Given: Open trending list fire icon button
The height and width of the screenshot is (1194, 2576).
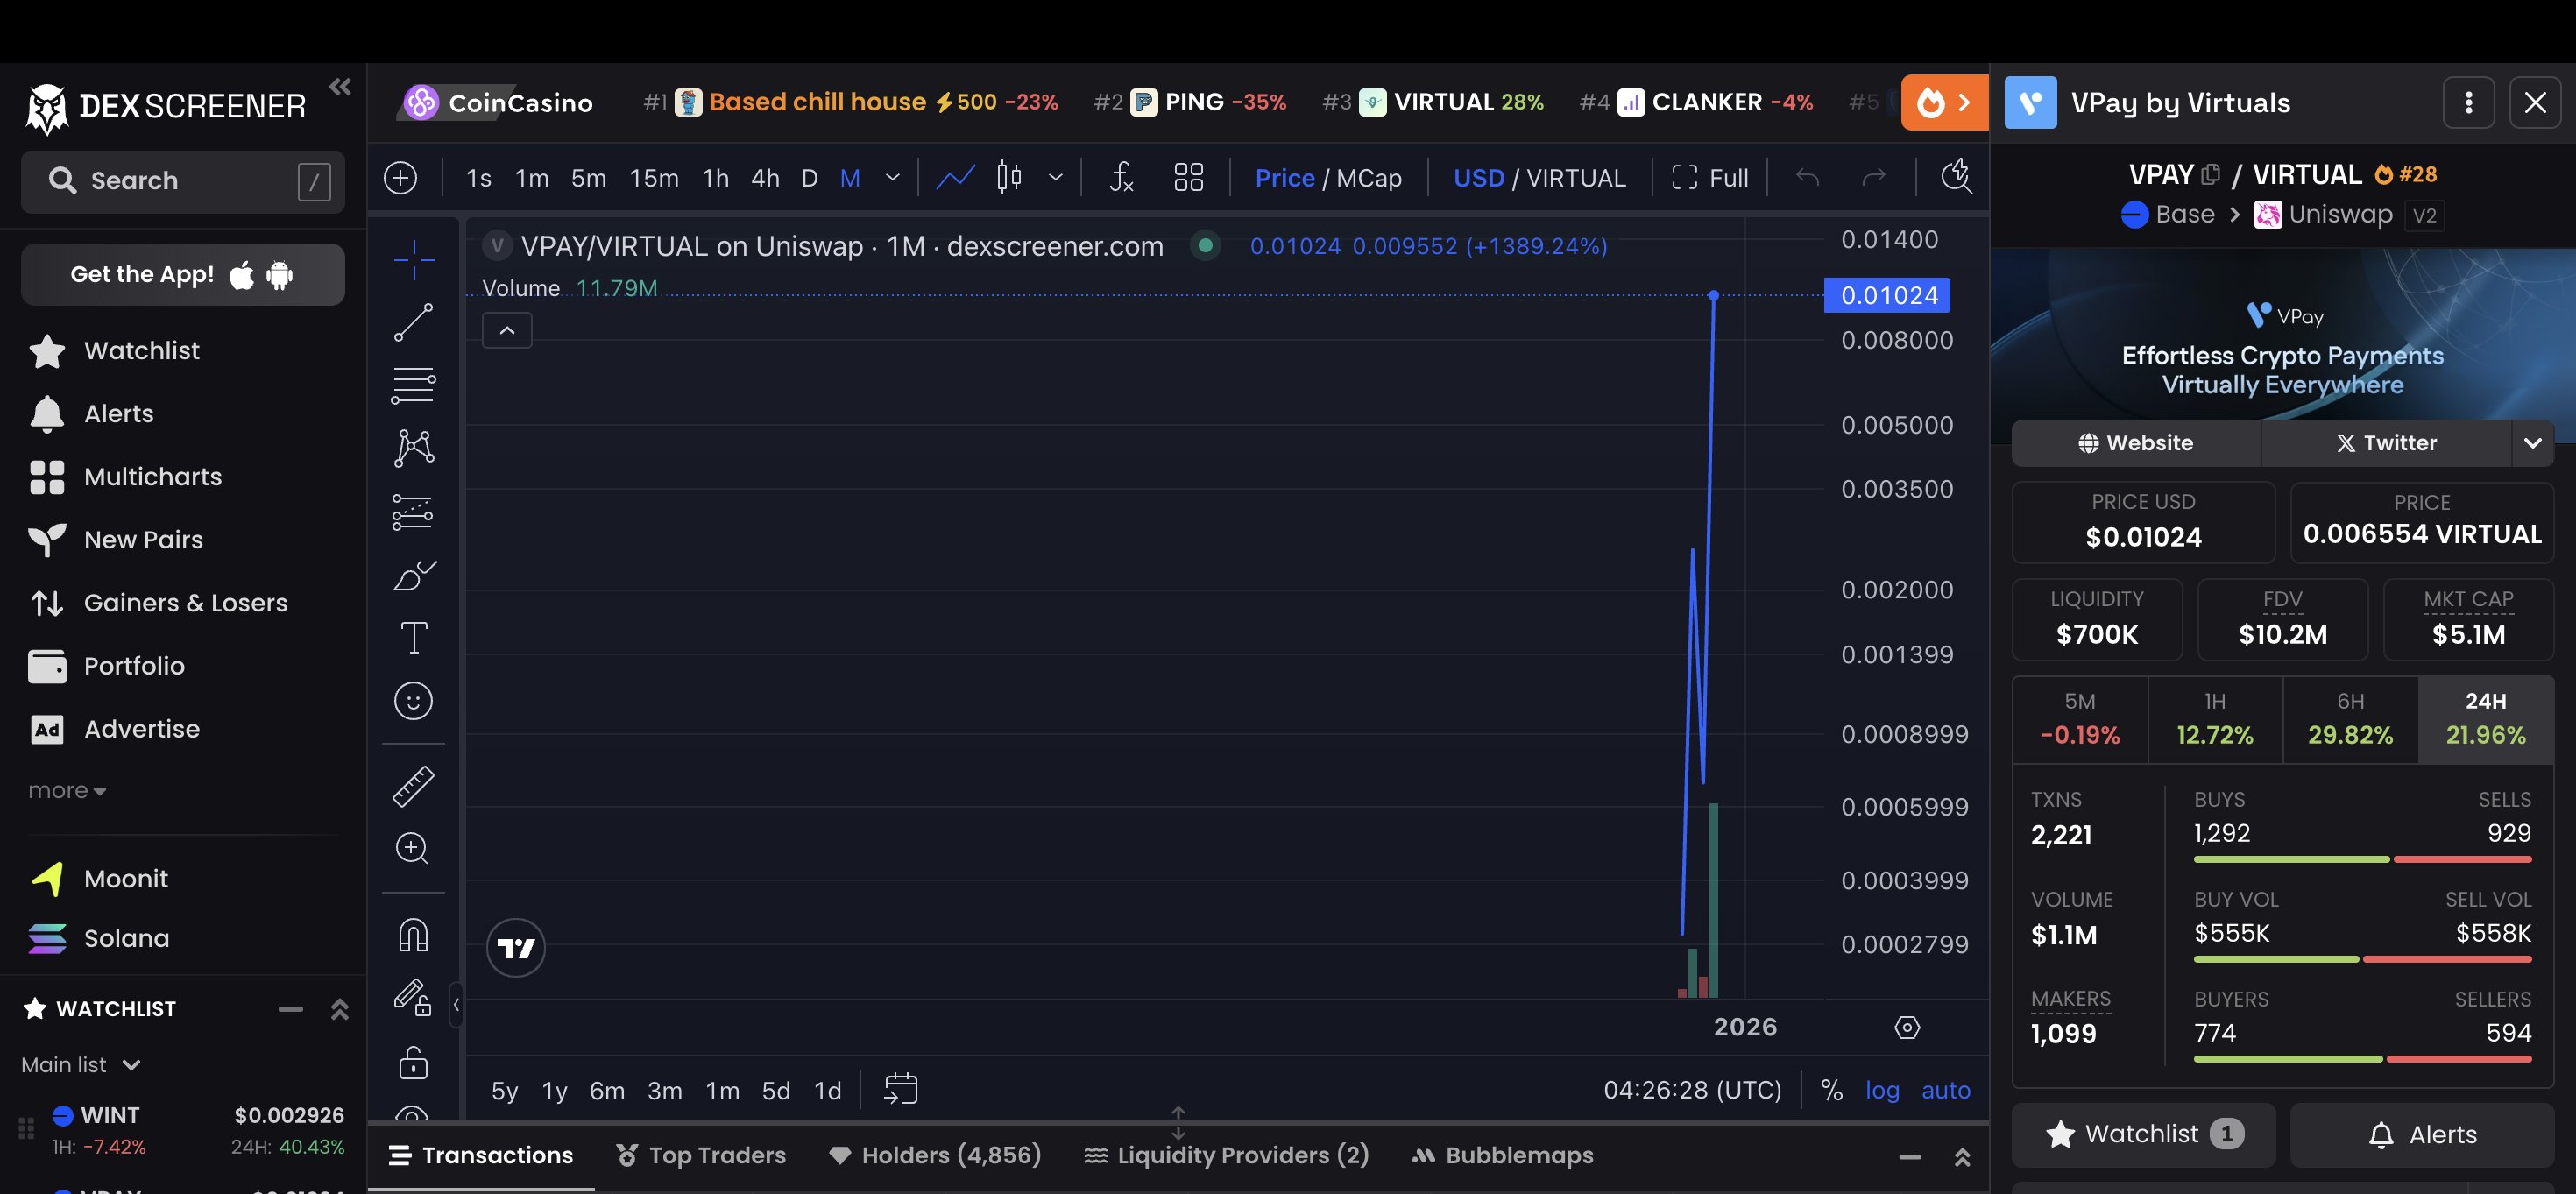Looking at the screenshot, I should tap(1944, 102).
